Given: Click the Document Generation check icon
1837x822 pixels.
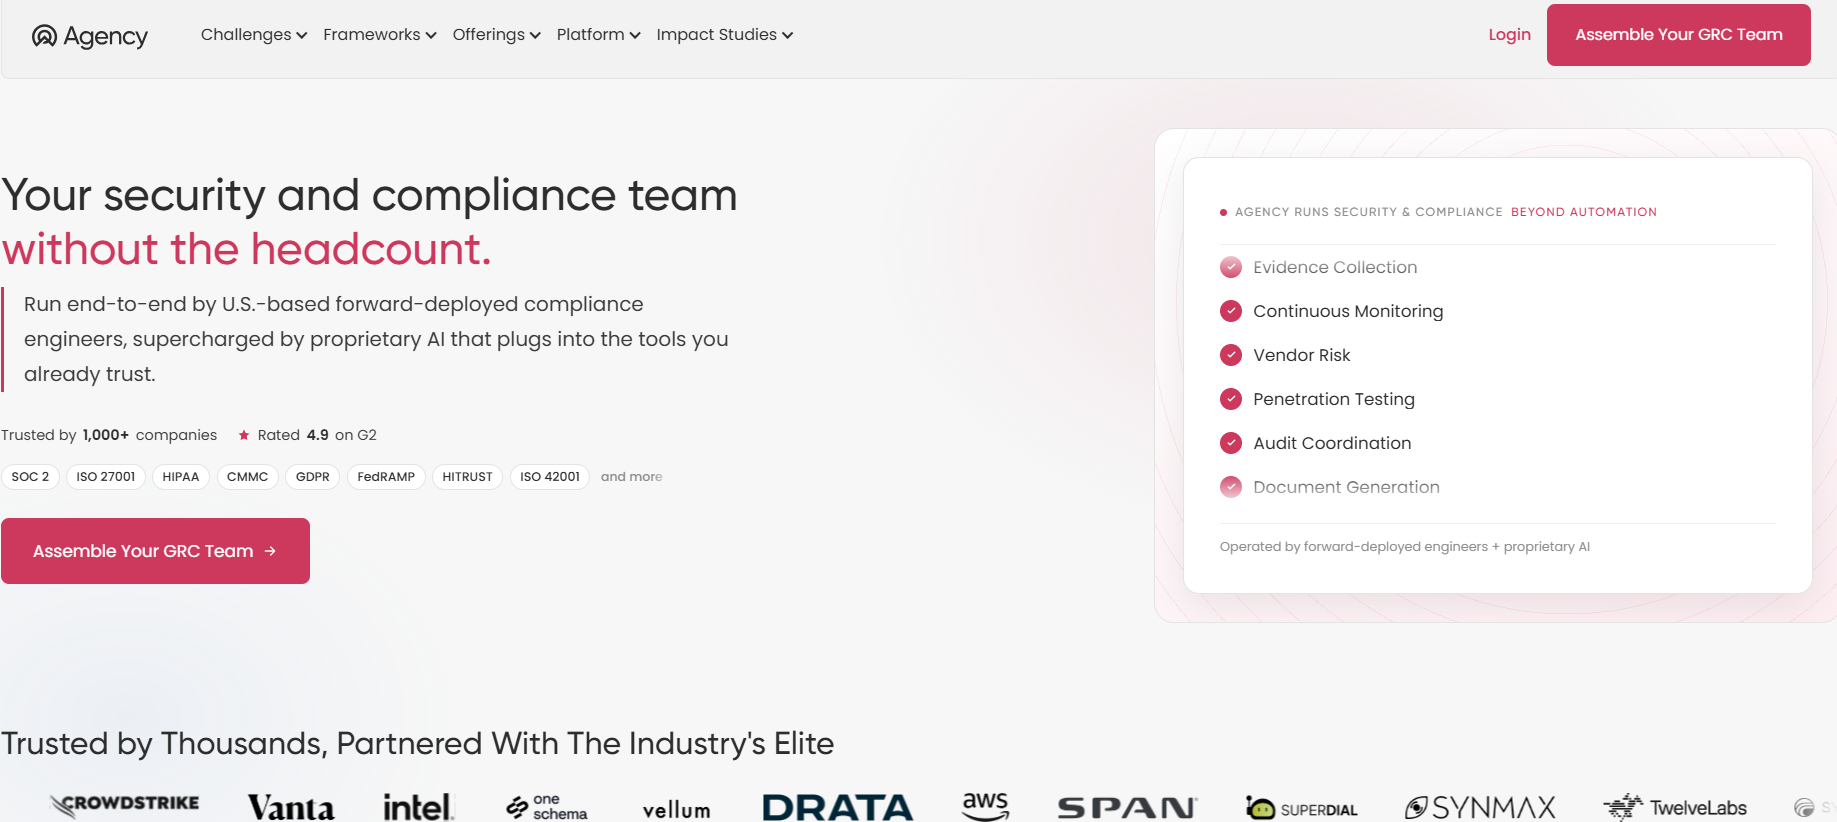Looking at the screenshot, I should pos(1231,487).
